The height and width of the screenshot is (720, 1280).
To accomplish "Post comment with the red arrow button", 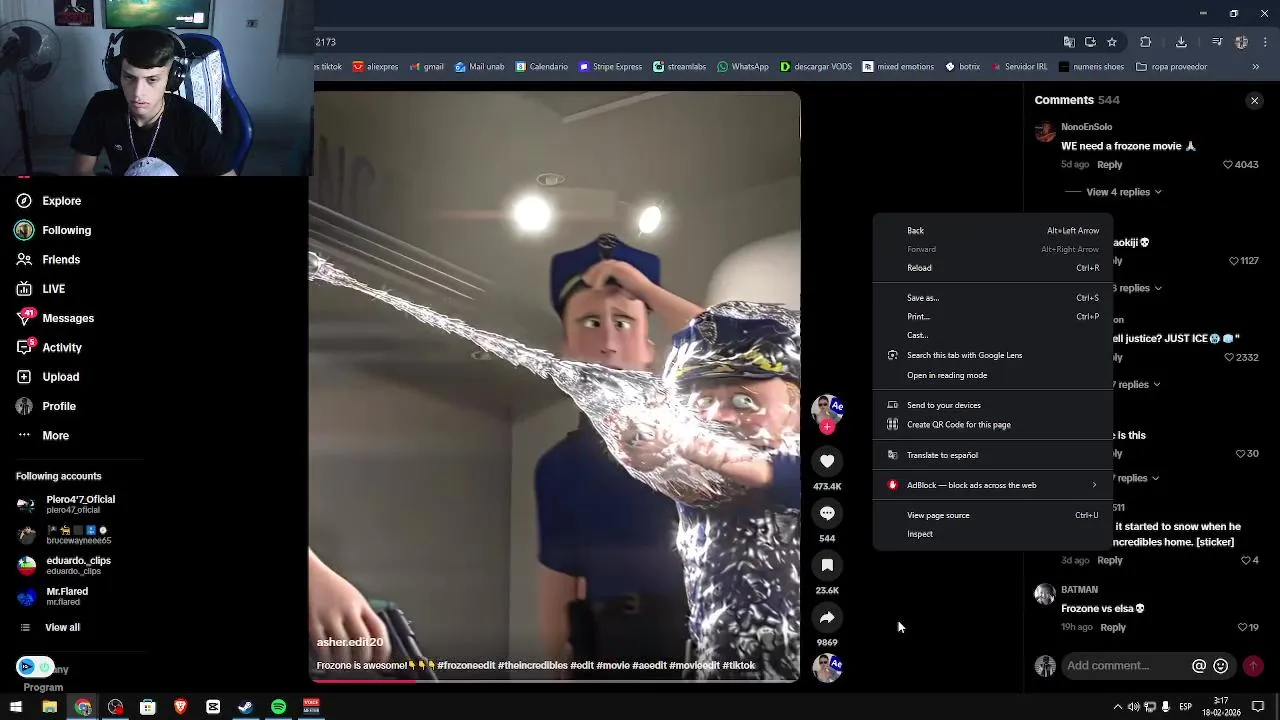I will [1253, 666].
